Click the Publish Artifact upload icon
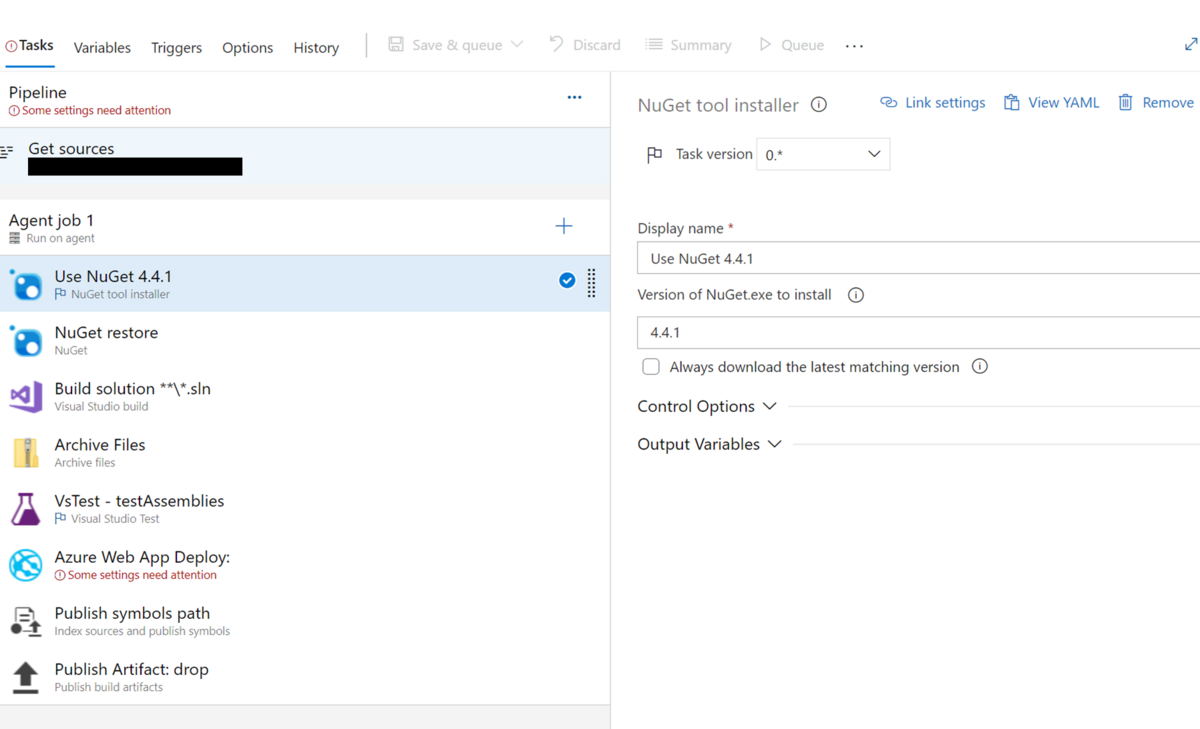1200x729 pixels. click(25, 677)
